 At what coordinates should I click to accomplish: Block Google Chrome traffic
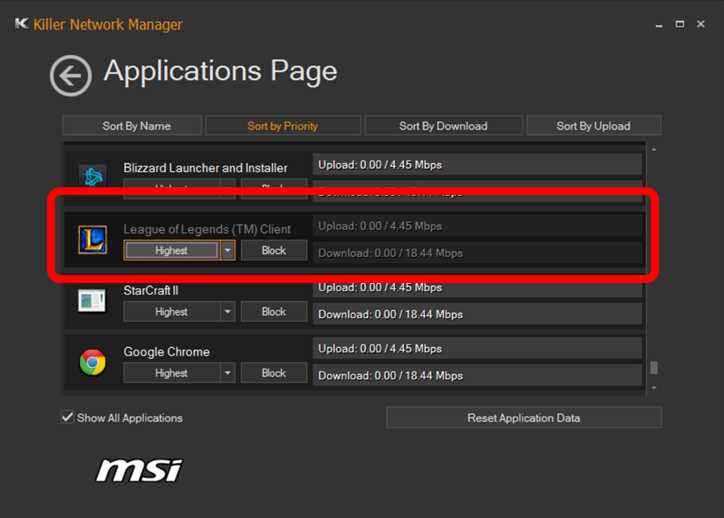tap(274, 373)
